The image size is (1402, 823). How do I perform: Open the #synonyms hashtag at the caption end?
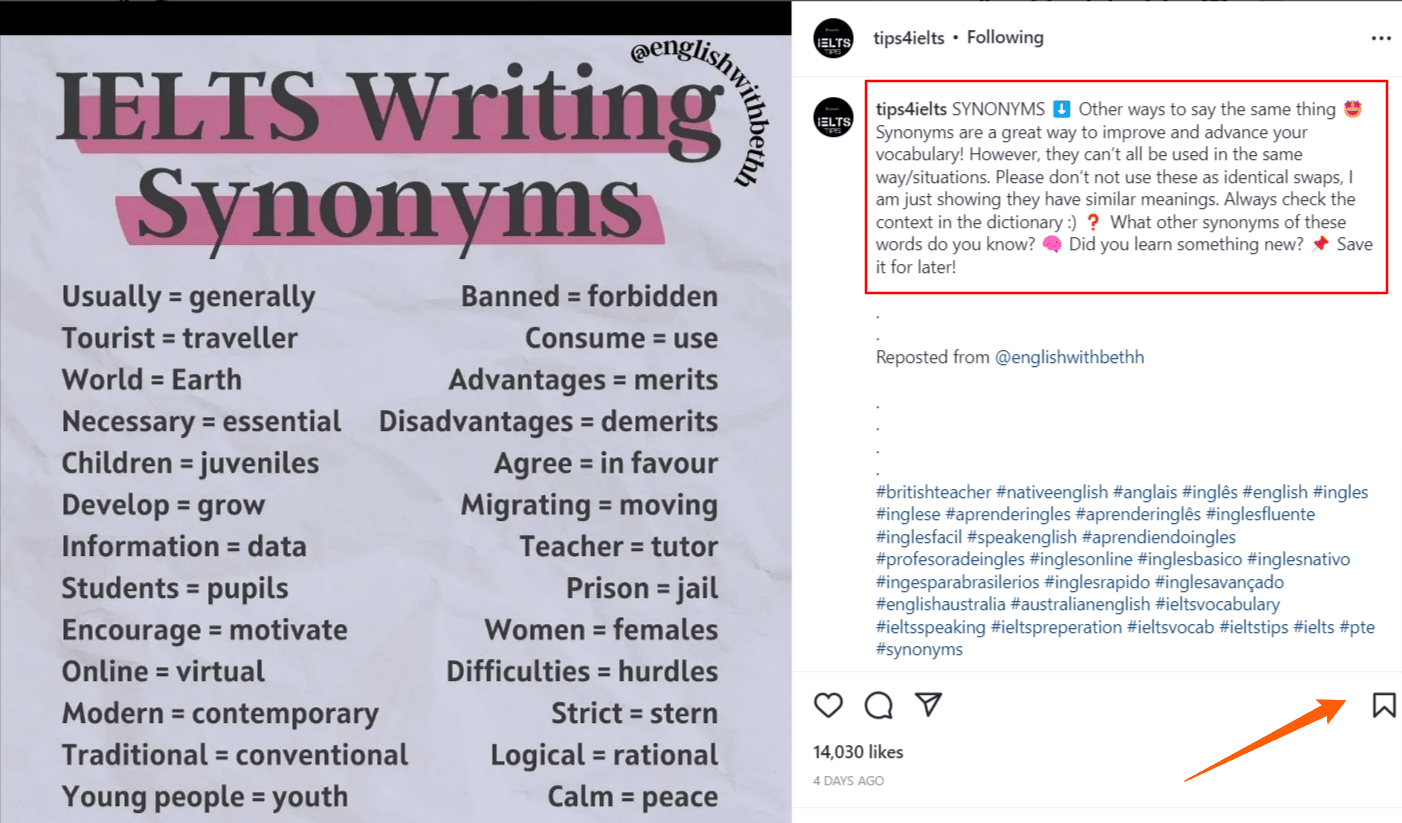(918, 649)
